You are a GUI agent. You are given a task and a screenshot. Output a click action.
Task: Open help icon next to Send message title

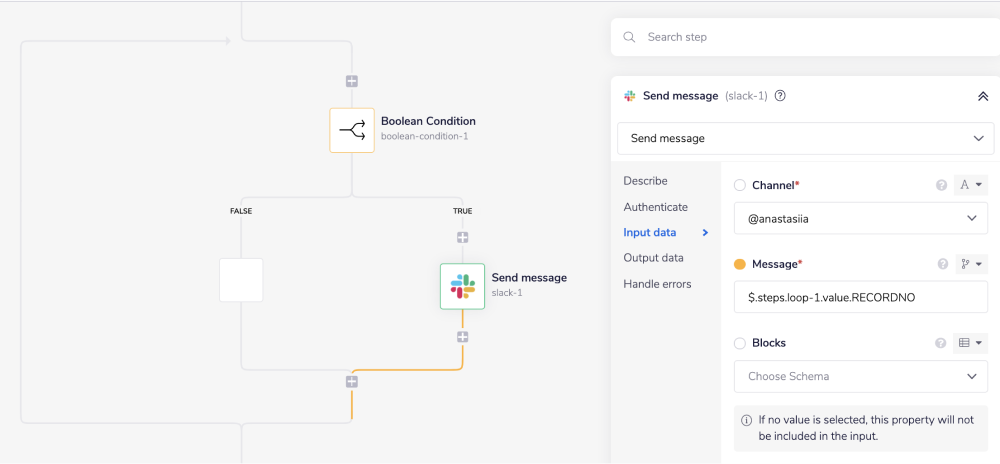coord(780,96)
